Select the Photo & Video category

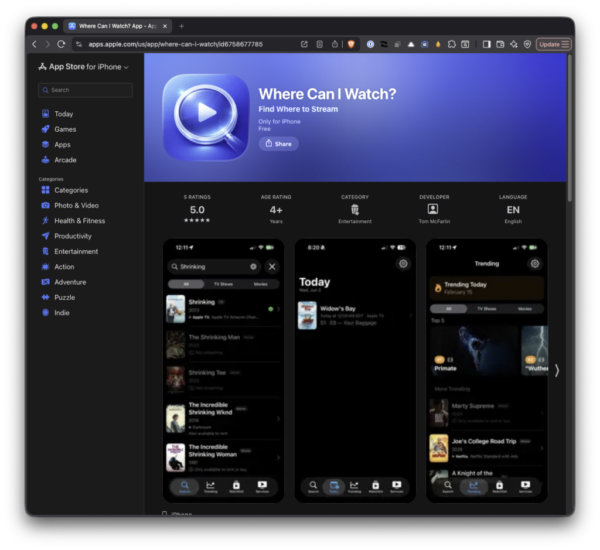pos(70,206)
